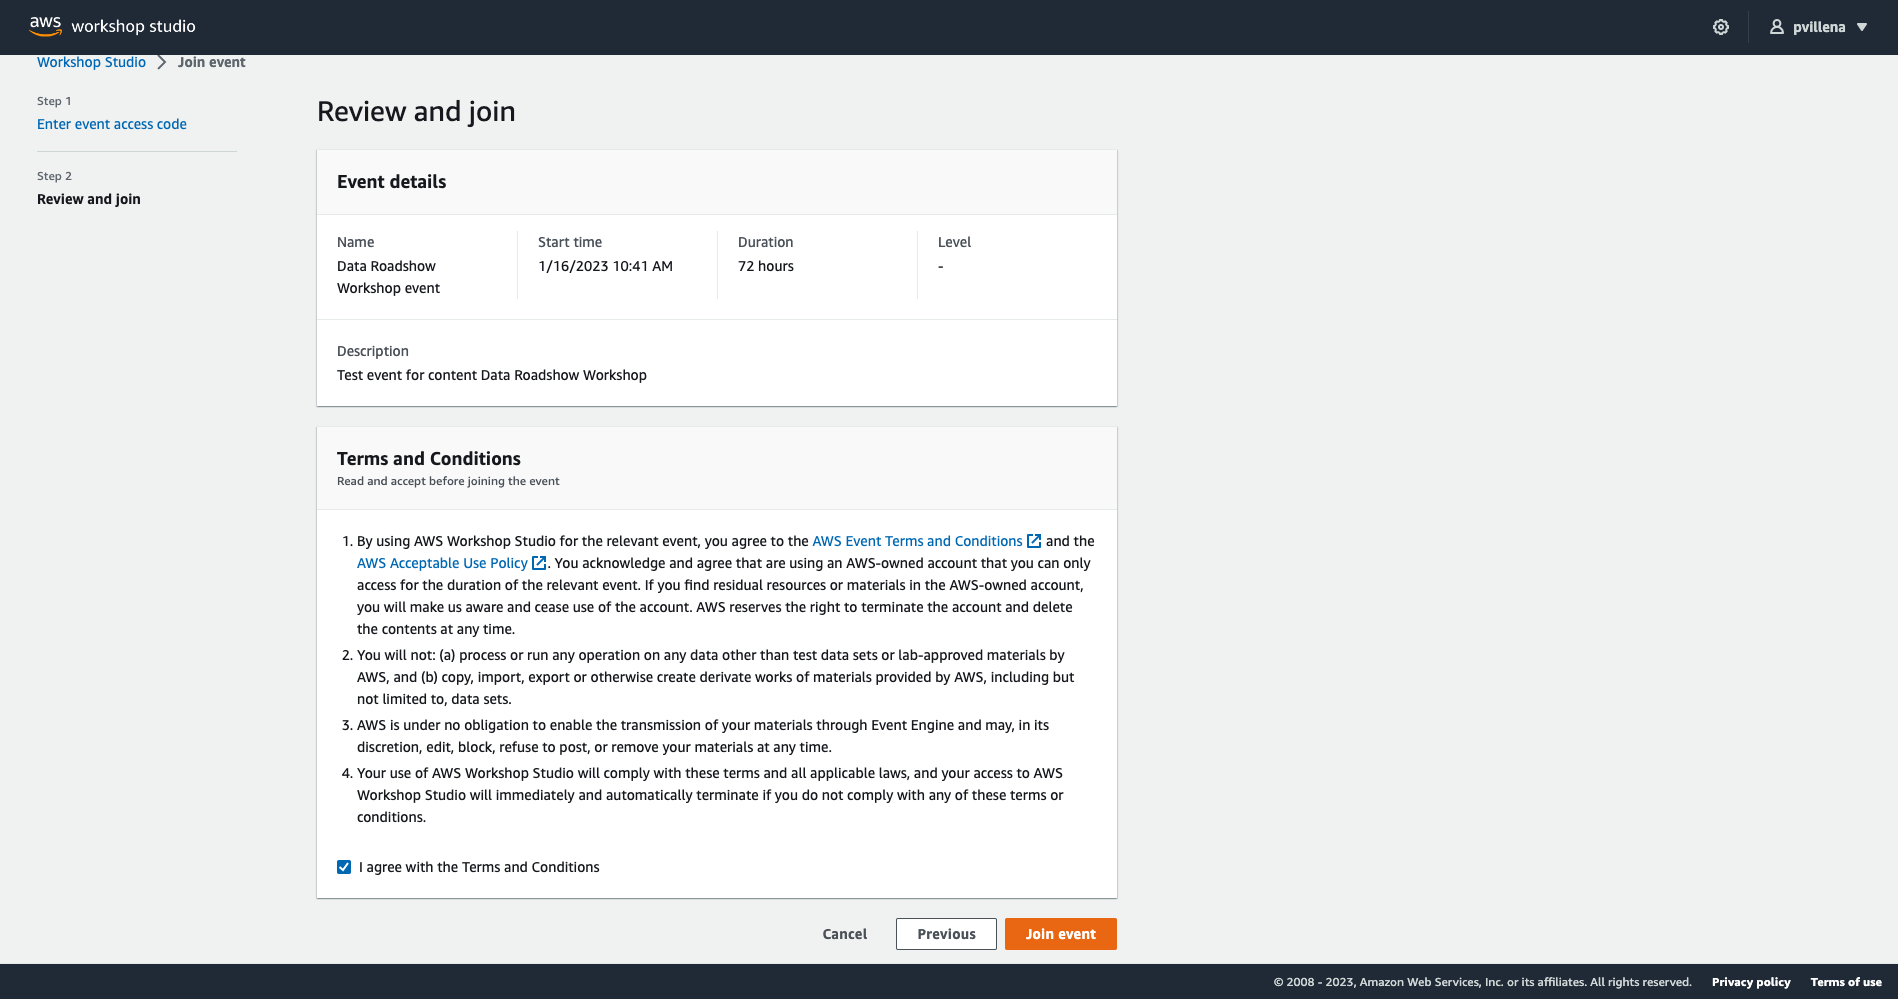The image size is (1898, 999).
Task: Click Terms and Conditions section heading
Action: [x=429, y=459]
